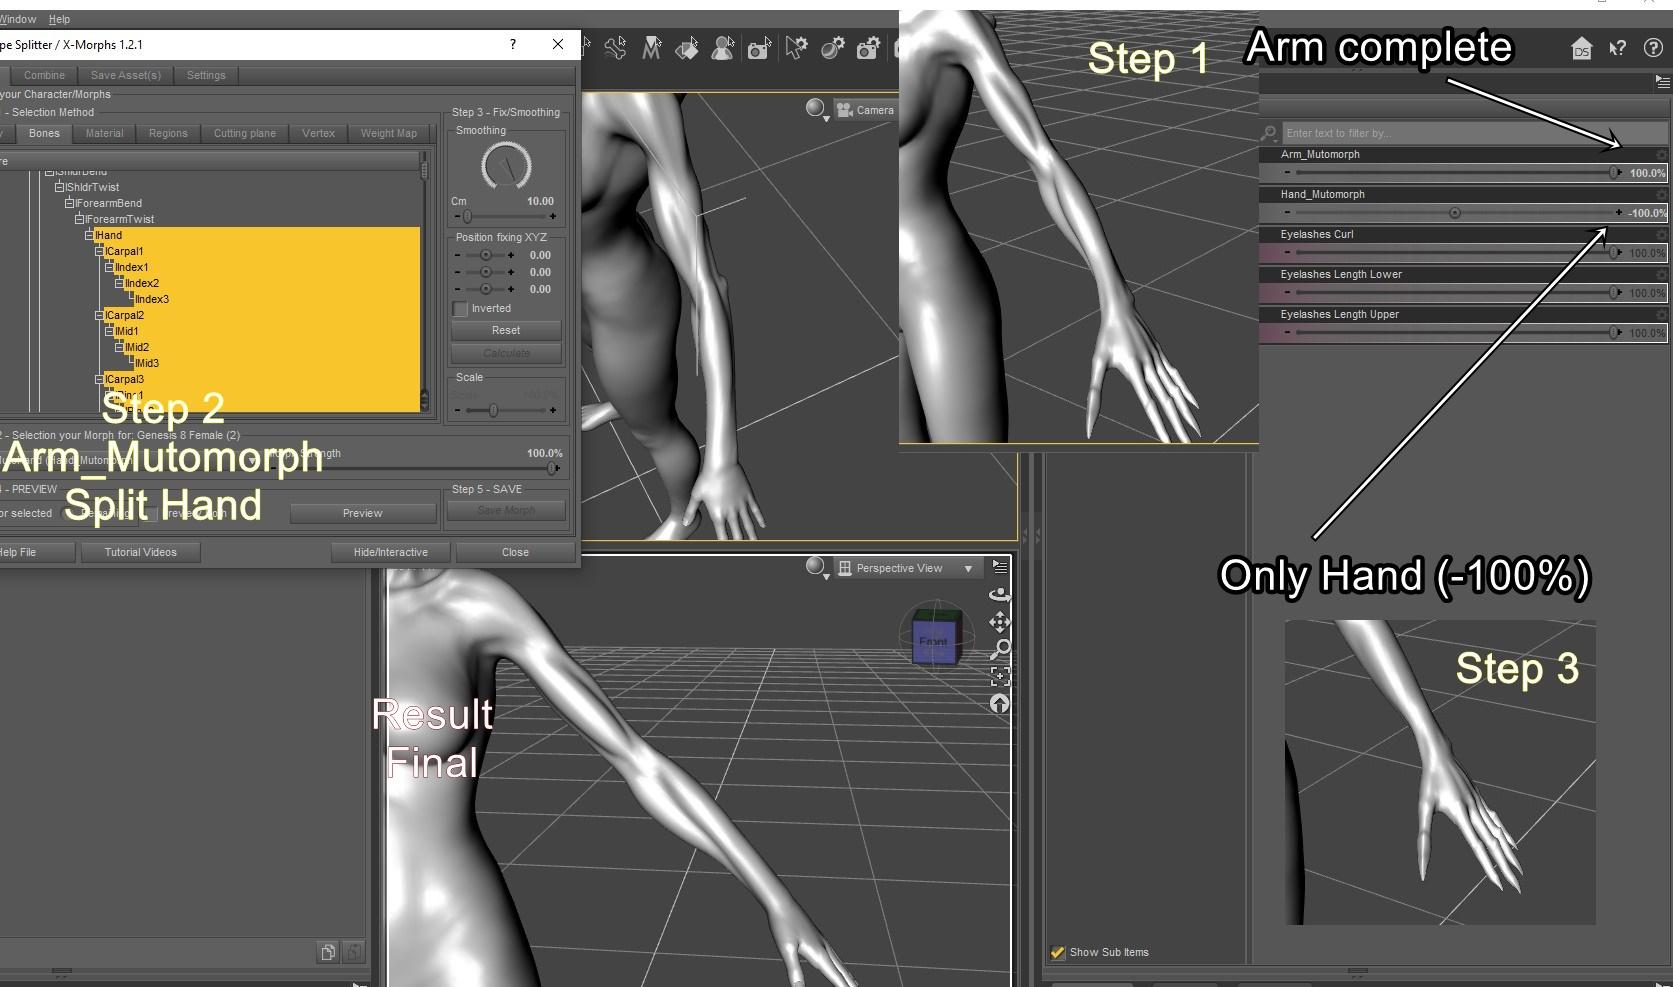The image size is (1673, 987).
Task: Click the Tutorial Videos button
Action: 140,552
